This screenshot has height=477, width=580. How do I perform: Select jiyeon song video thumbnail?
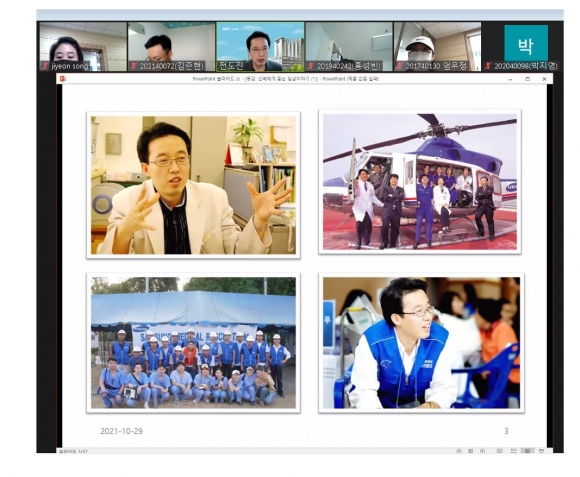click(83, 47)
